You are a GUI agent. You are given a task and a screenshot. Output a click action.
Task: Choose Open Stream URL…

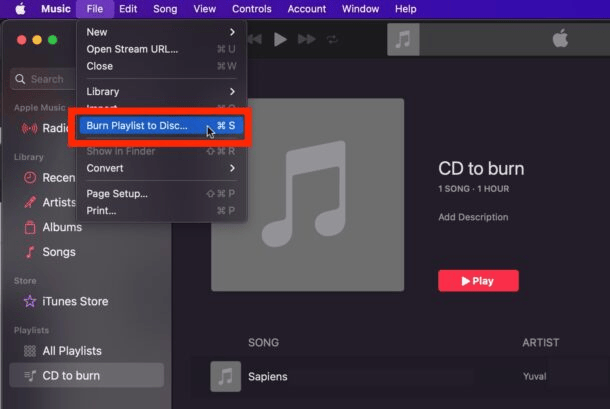tap(161, 49)
